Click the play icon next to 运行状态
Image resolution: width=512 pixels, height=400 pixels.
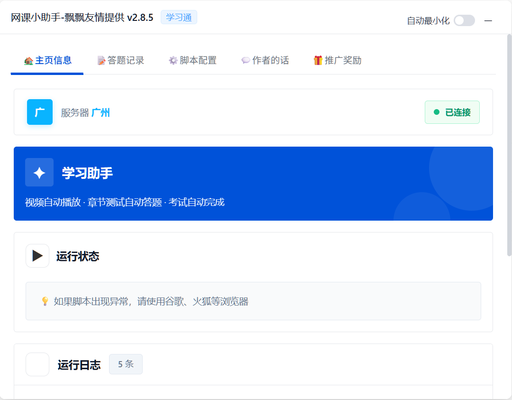point(37,256)
